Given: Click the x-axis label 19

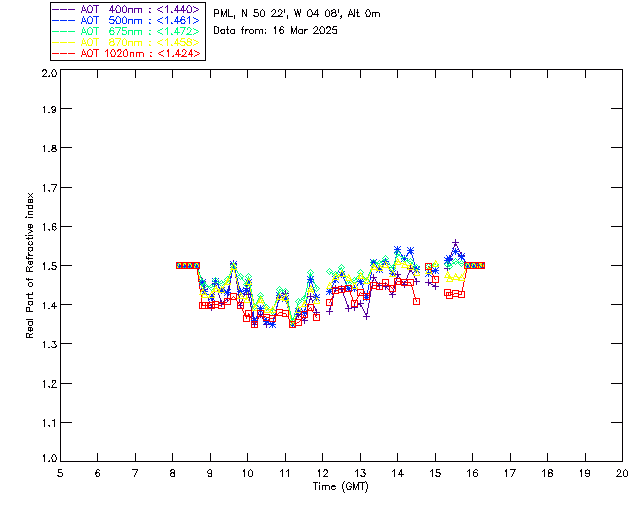Looking at the screenshot, I should (x=585, y=473).
